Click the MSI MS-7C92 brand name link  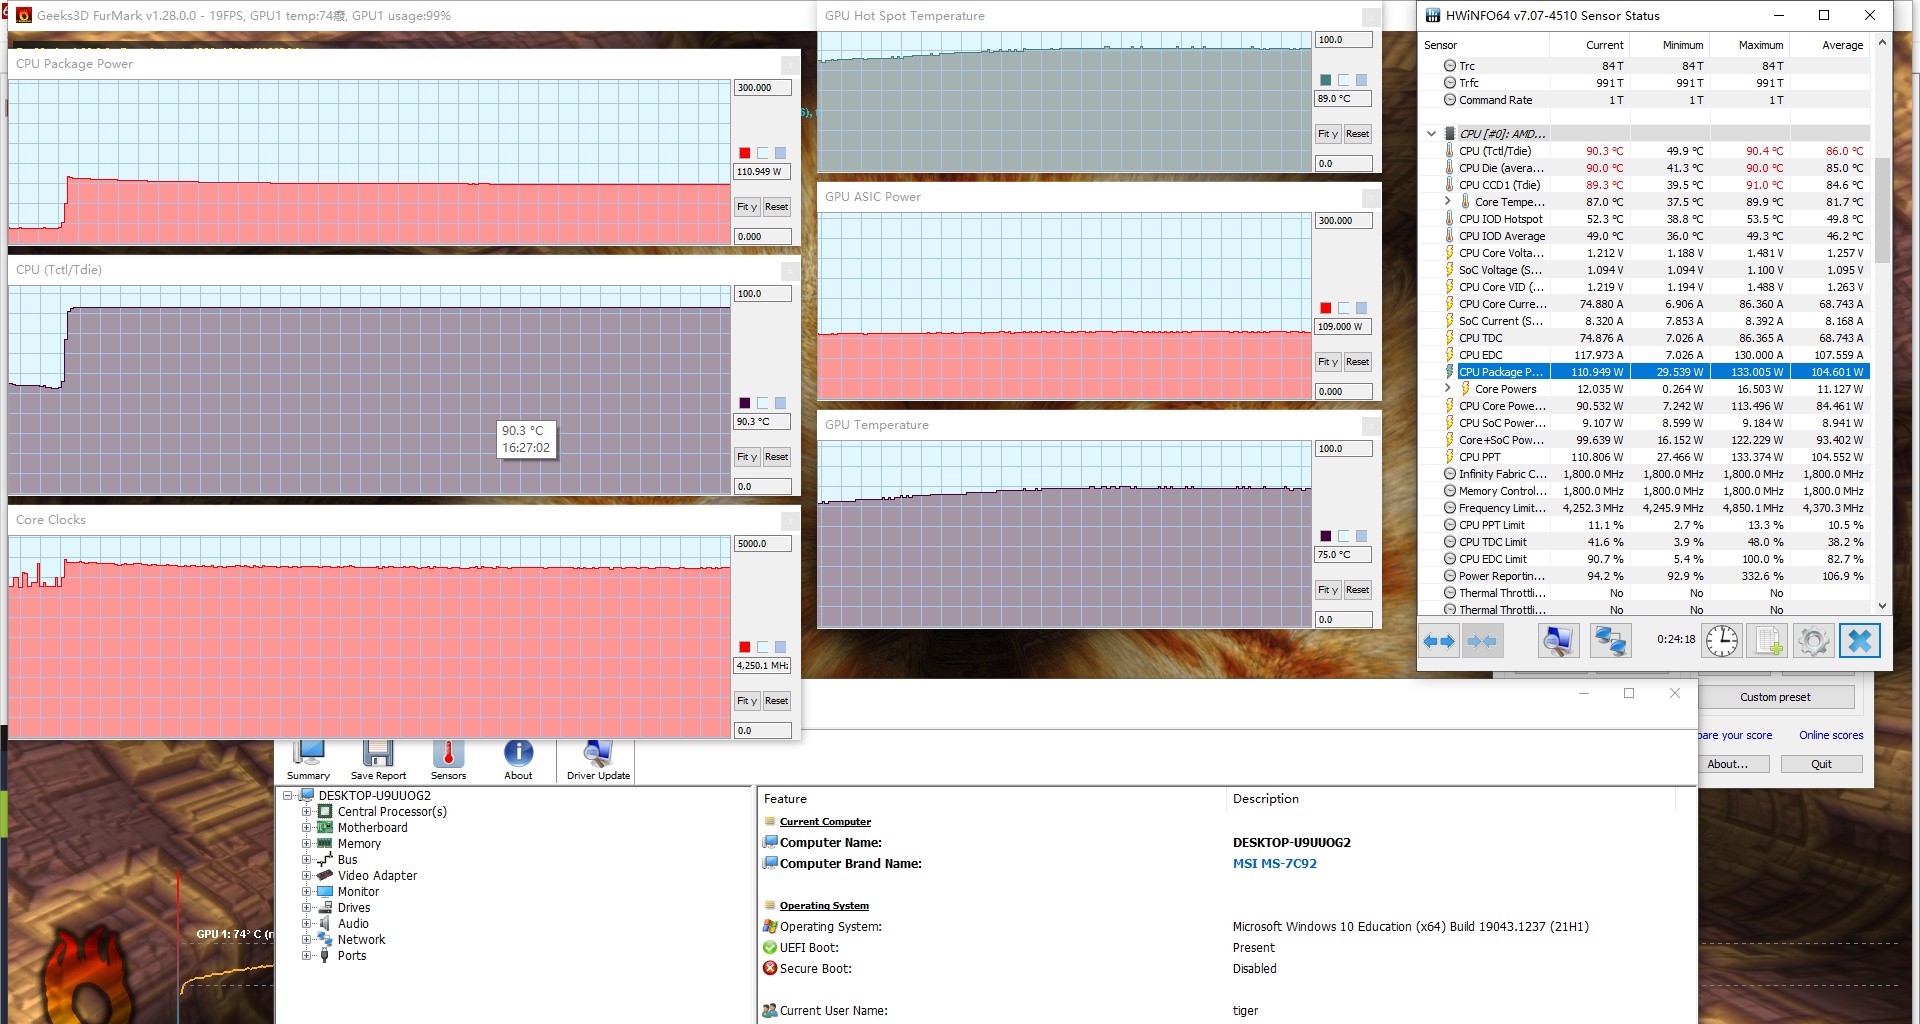[1274, 864]
